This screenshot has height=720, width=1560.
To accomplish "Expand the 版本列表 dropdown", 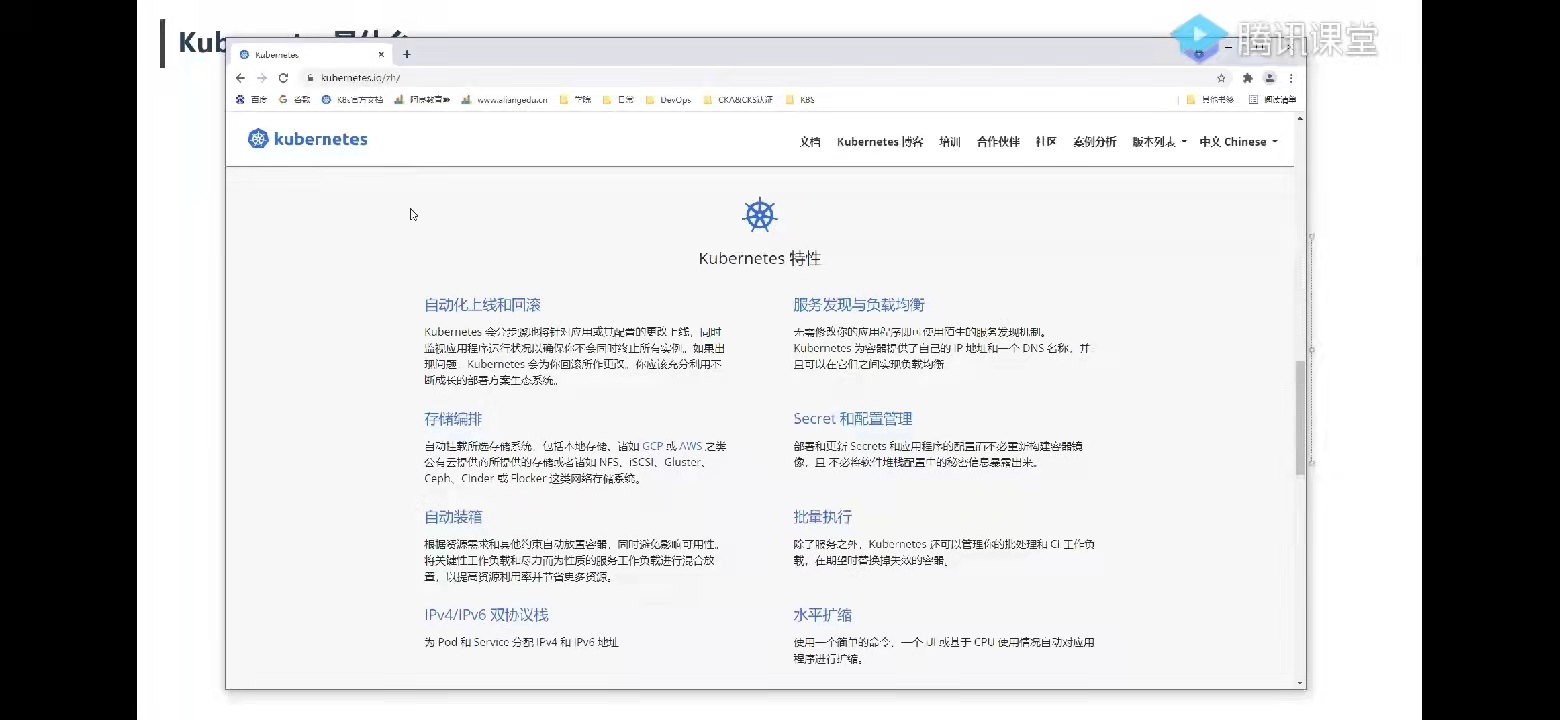I will [x=1159, y=142].
